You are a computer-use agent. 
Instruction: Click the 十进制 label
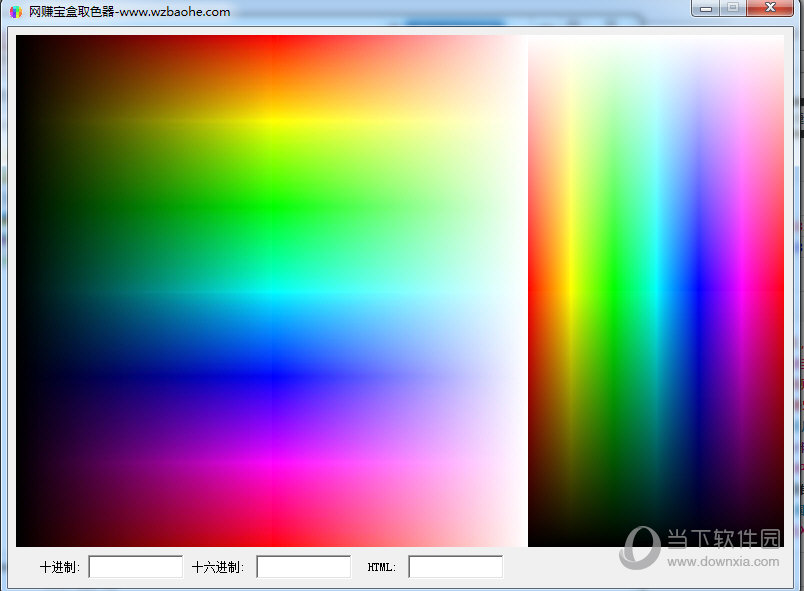(59, 567)
